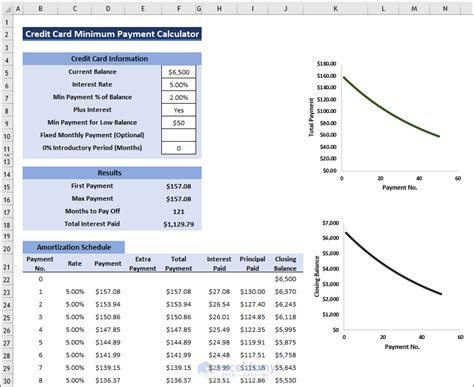Select the Introductory Period cell with 0

click(x=178, y=148)
